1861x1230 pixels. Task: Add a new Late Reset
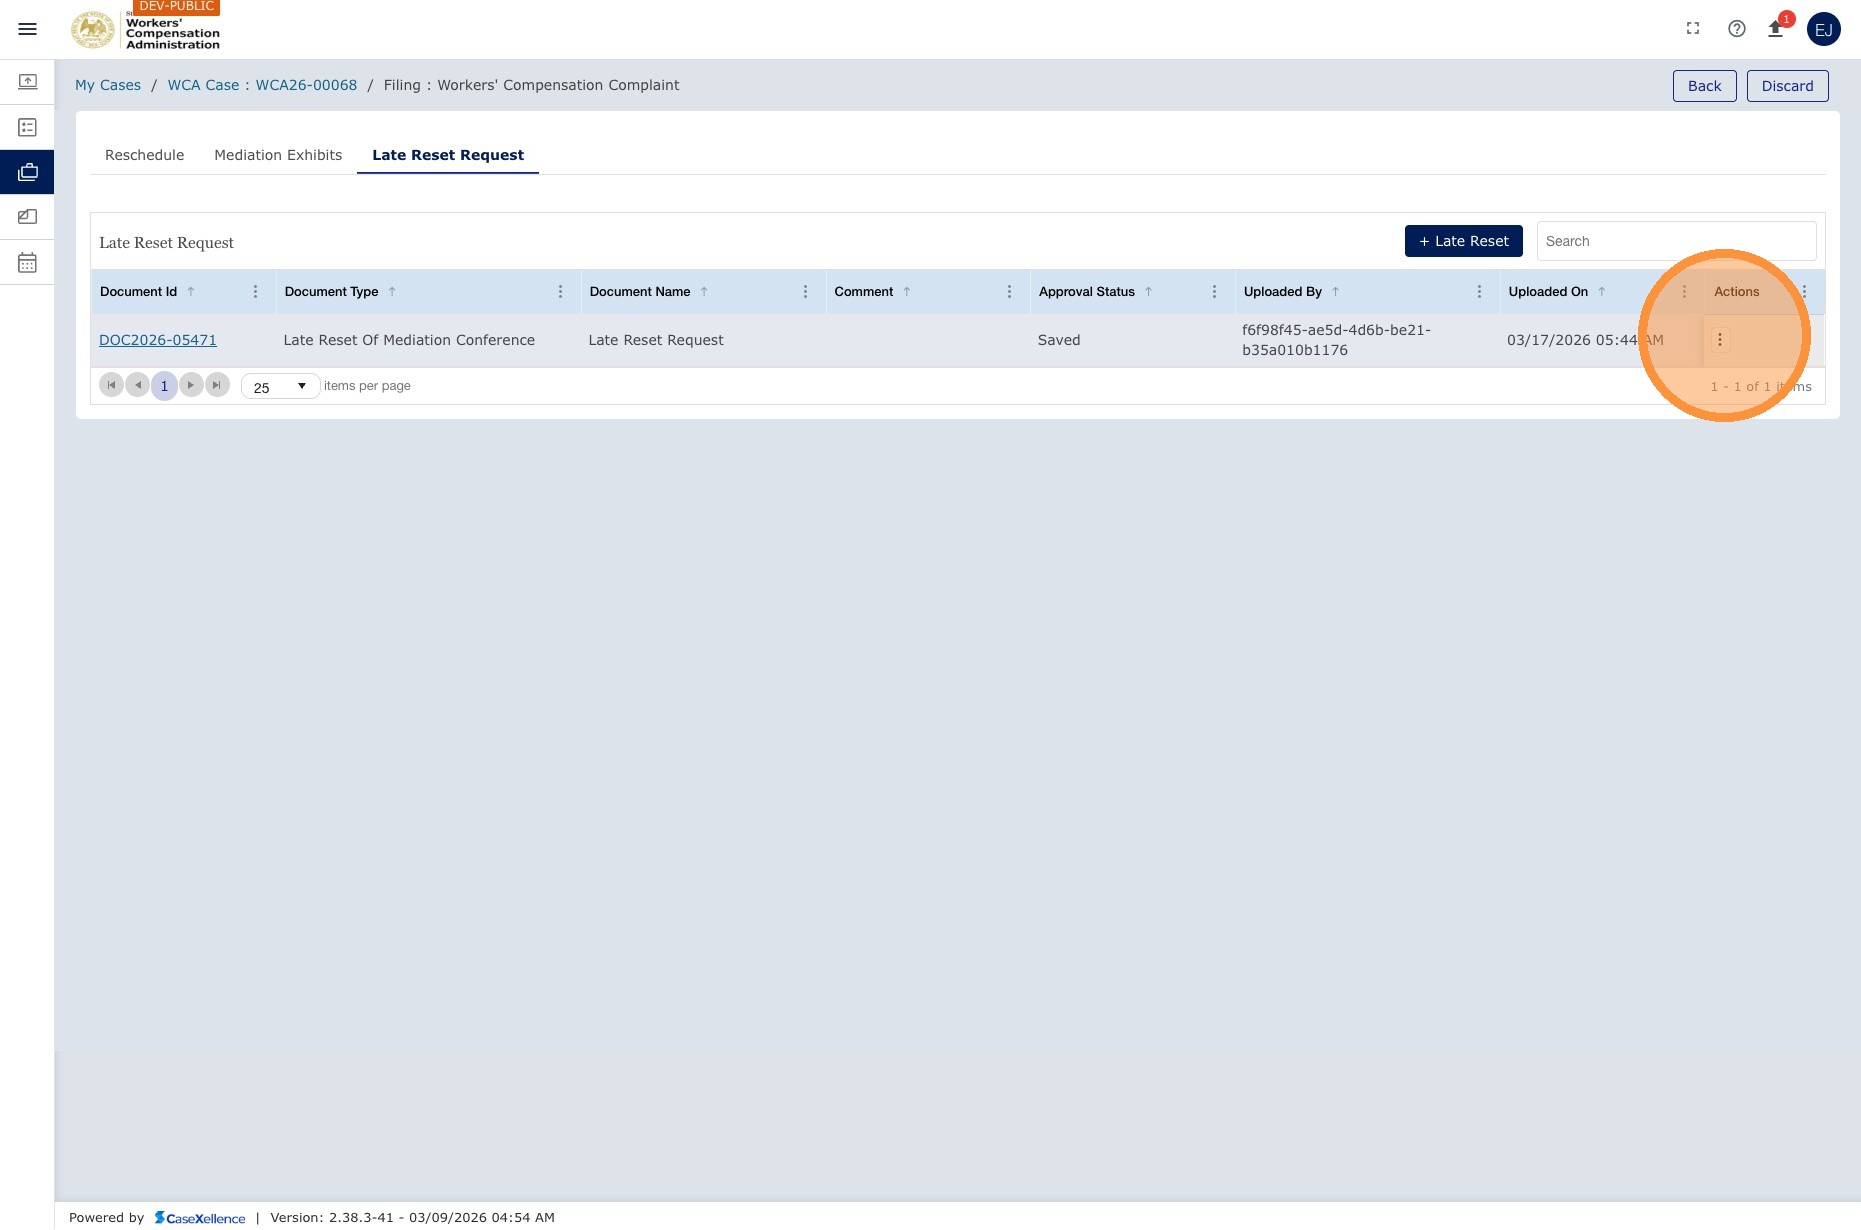(1463, 241)
